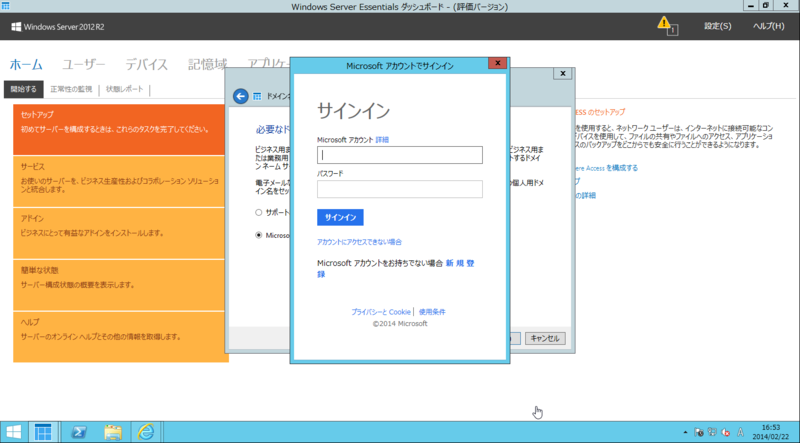Click the muted speaker tray icon
This screenshot has height=443, width=800.
coord(726,432)
